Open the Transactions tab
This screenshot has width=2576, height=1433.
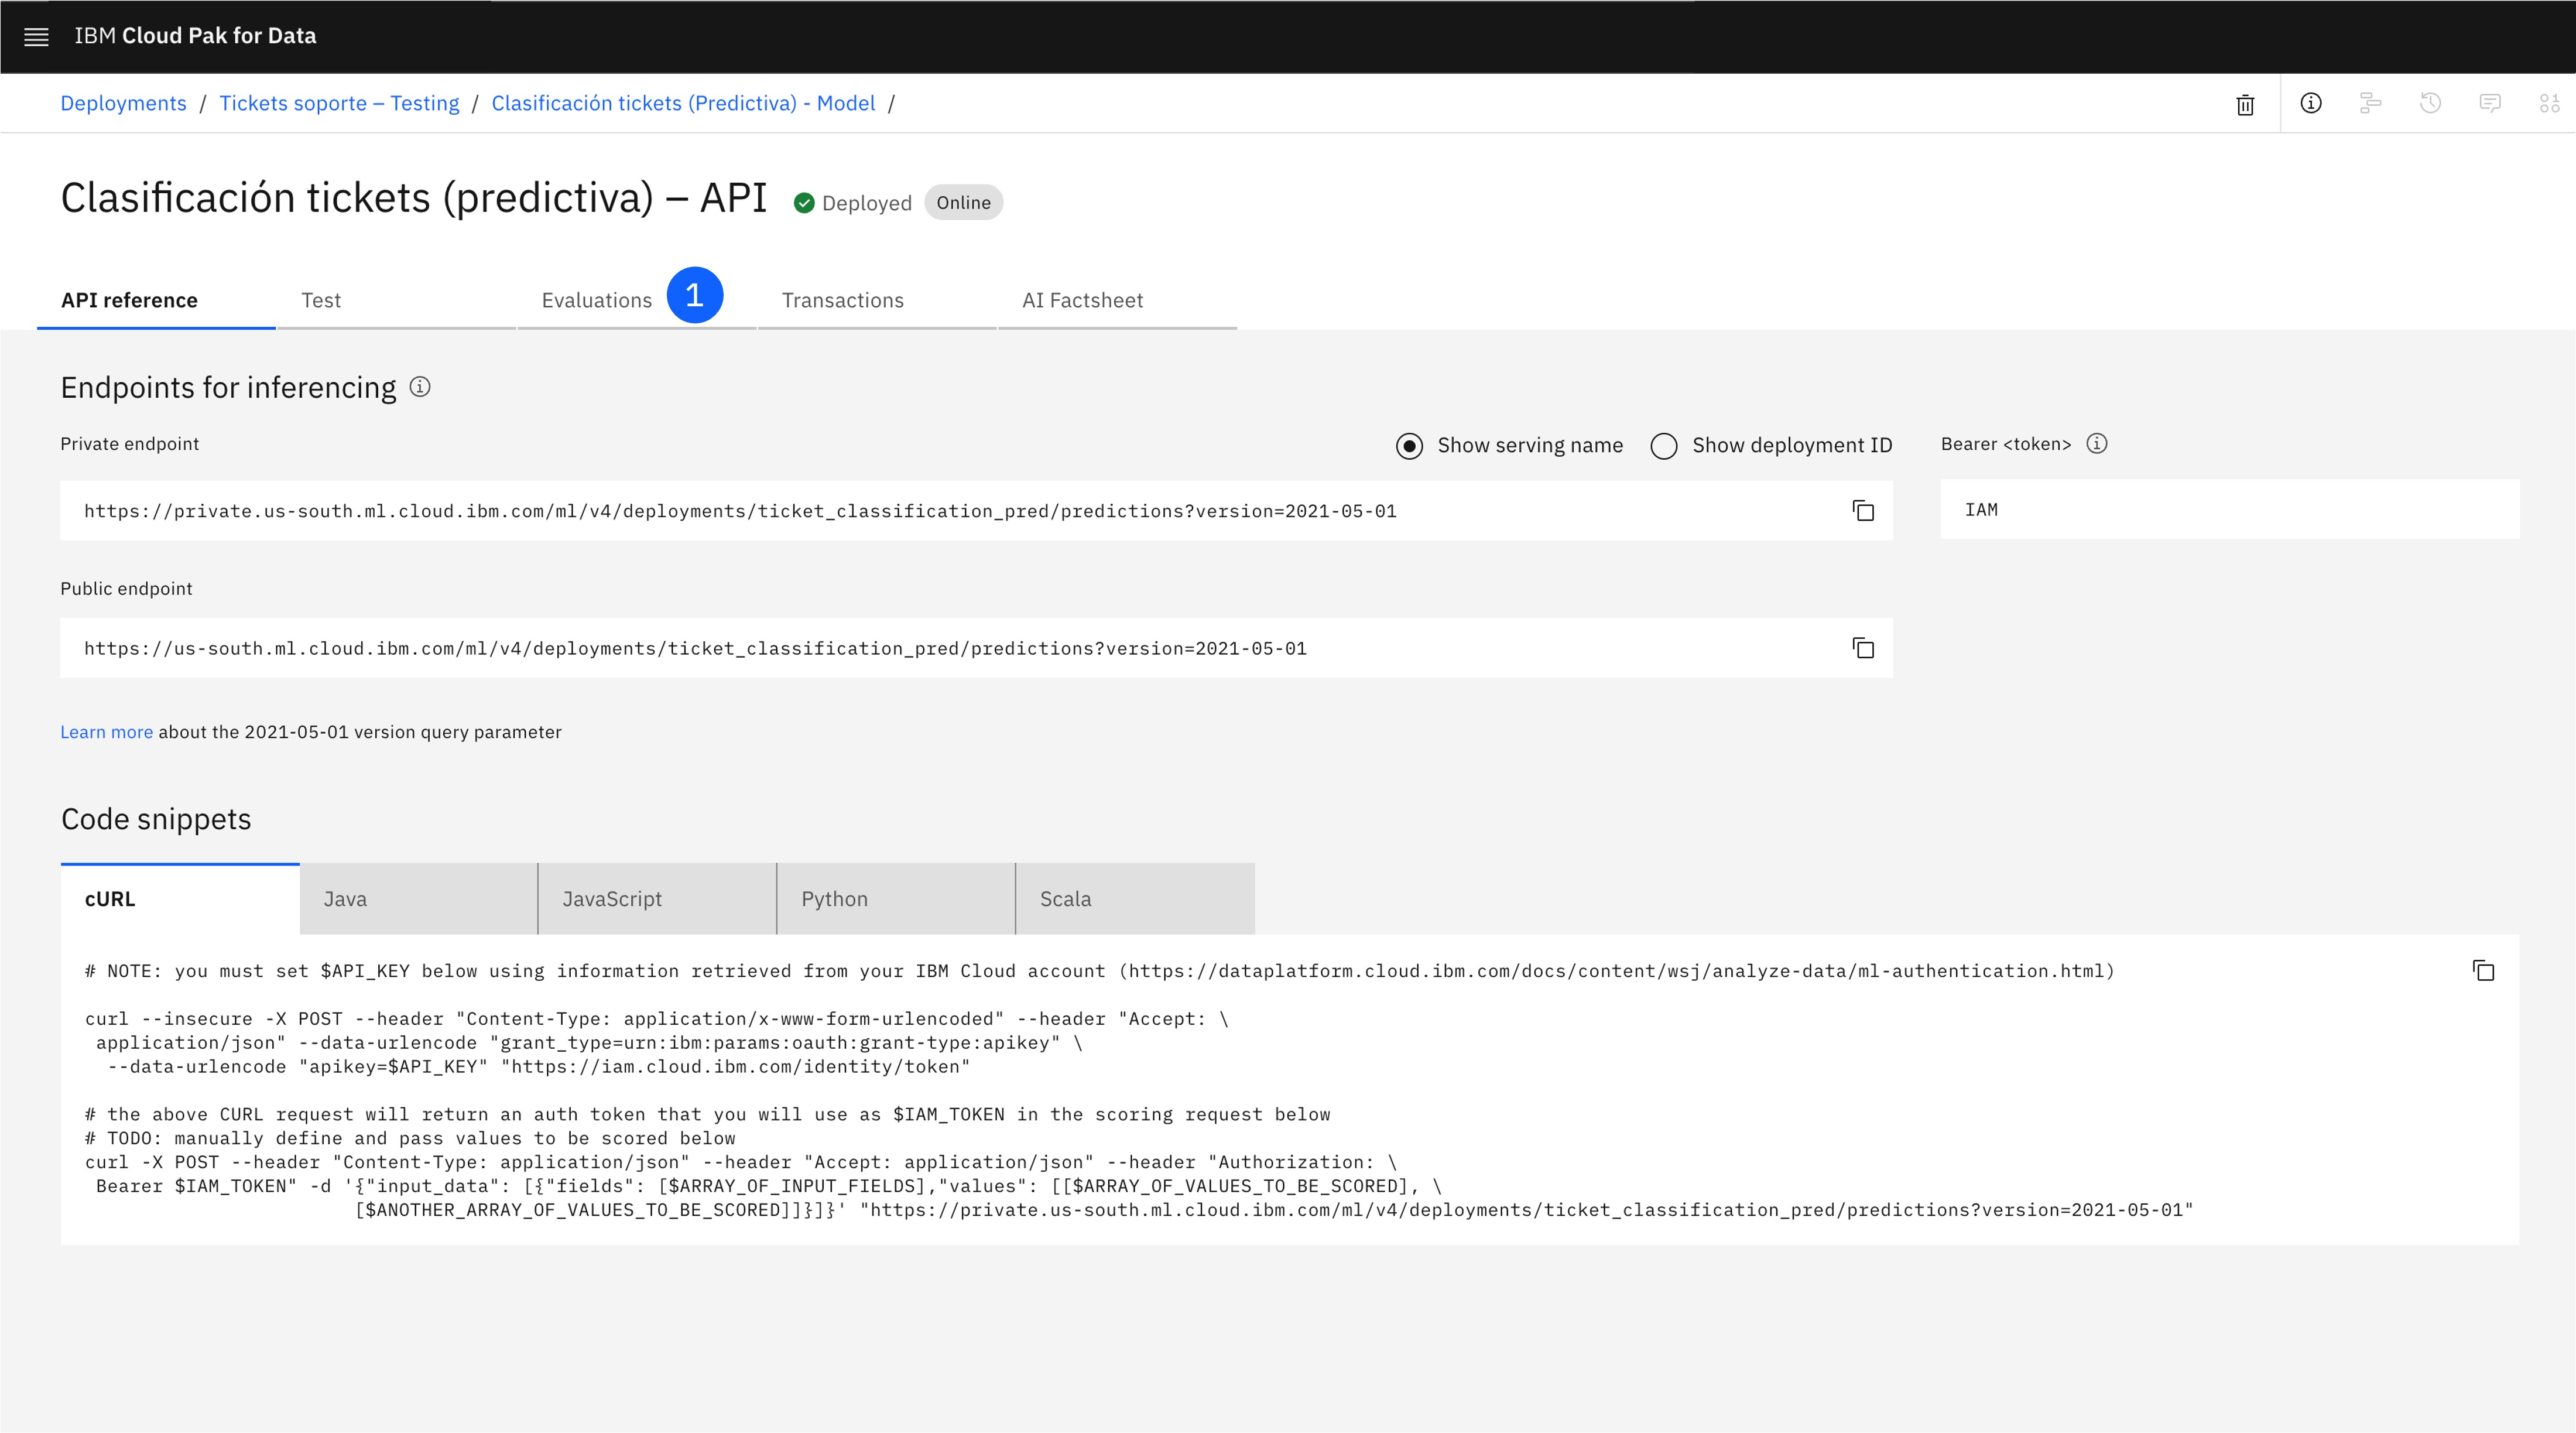point(877,301)
